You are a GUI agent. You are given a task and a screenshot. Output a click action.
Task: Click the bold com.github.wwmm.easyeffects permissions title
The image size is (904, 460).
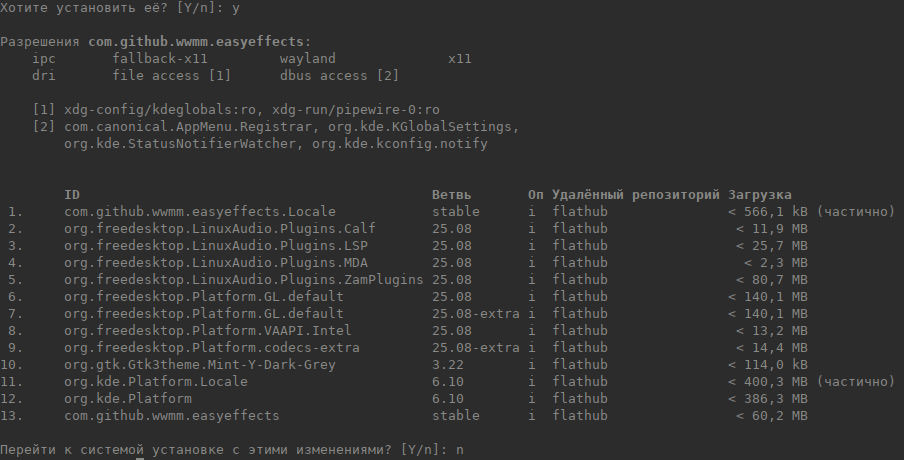199,42
